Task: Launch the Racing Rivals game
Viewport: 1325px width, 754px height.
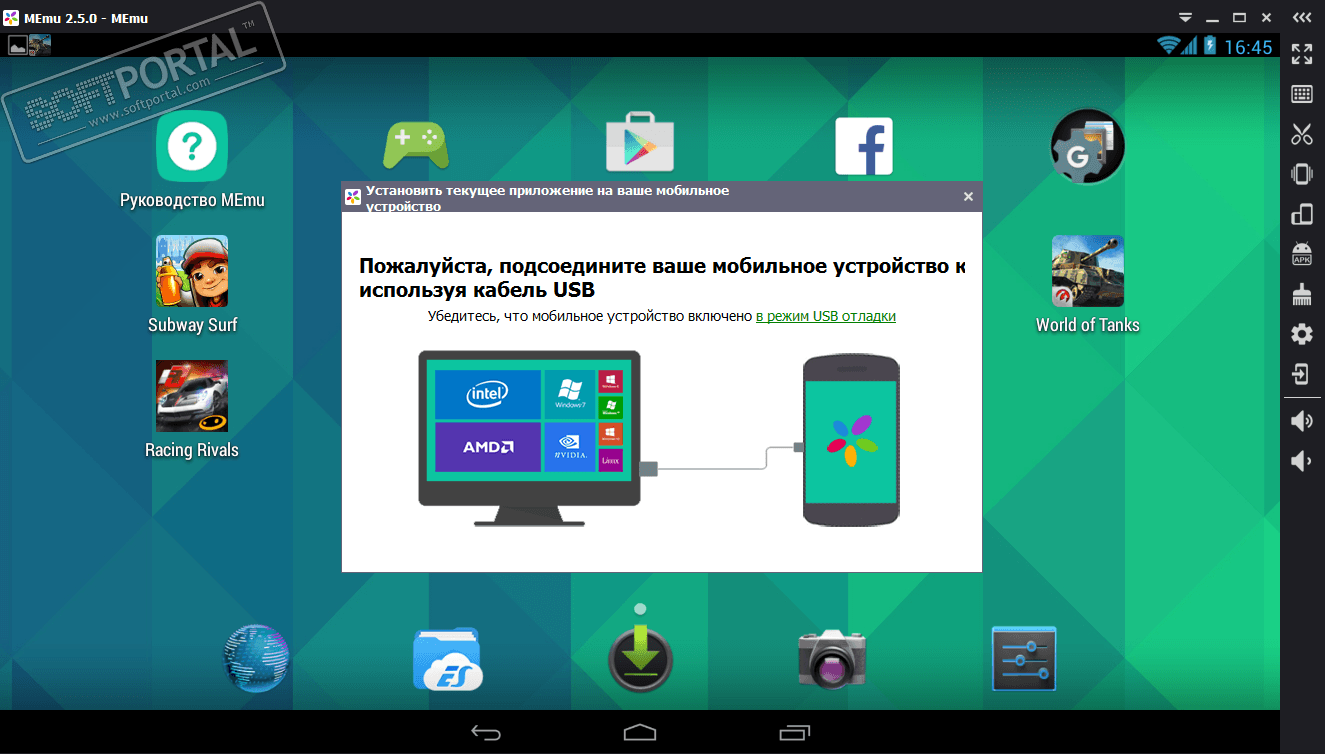Action: click(192, 409)
